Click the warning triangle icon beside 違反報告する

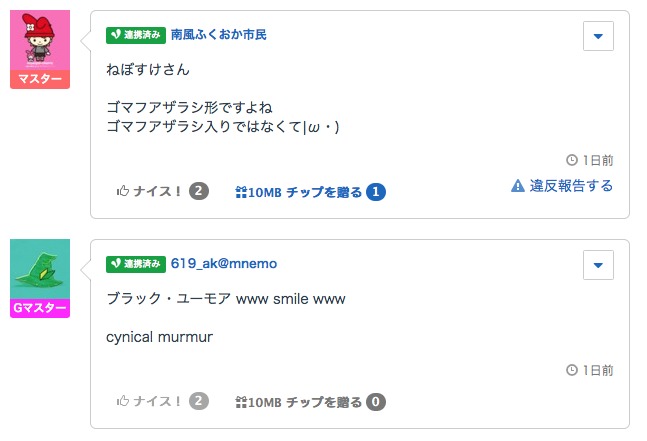(517, 185)
